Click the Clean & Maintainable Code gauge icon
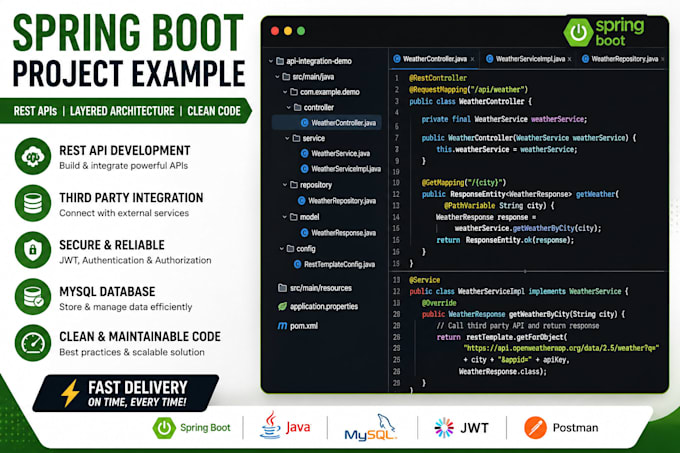This screenshot has width=680, height=453. [33, 343]
